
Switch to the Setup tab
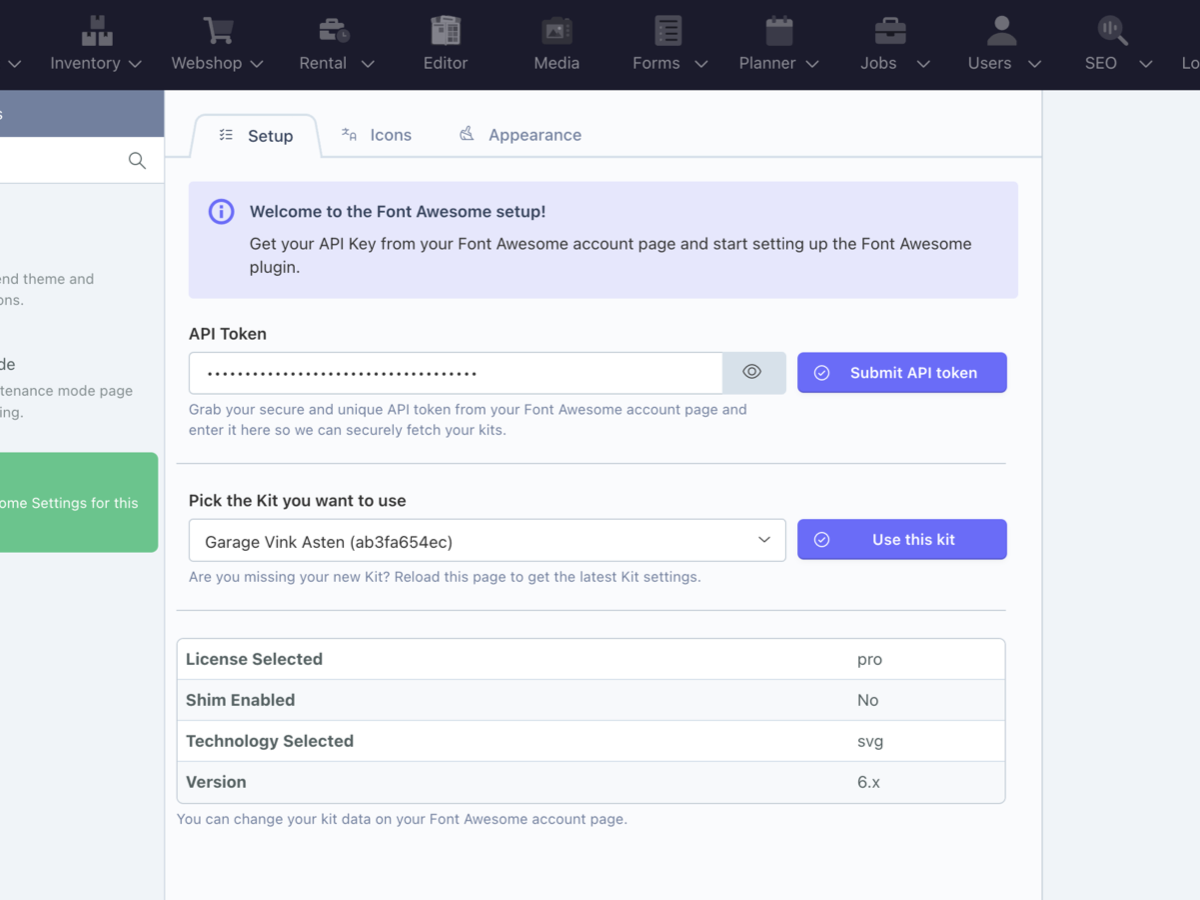256,136
